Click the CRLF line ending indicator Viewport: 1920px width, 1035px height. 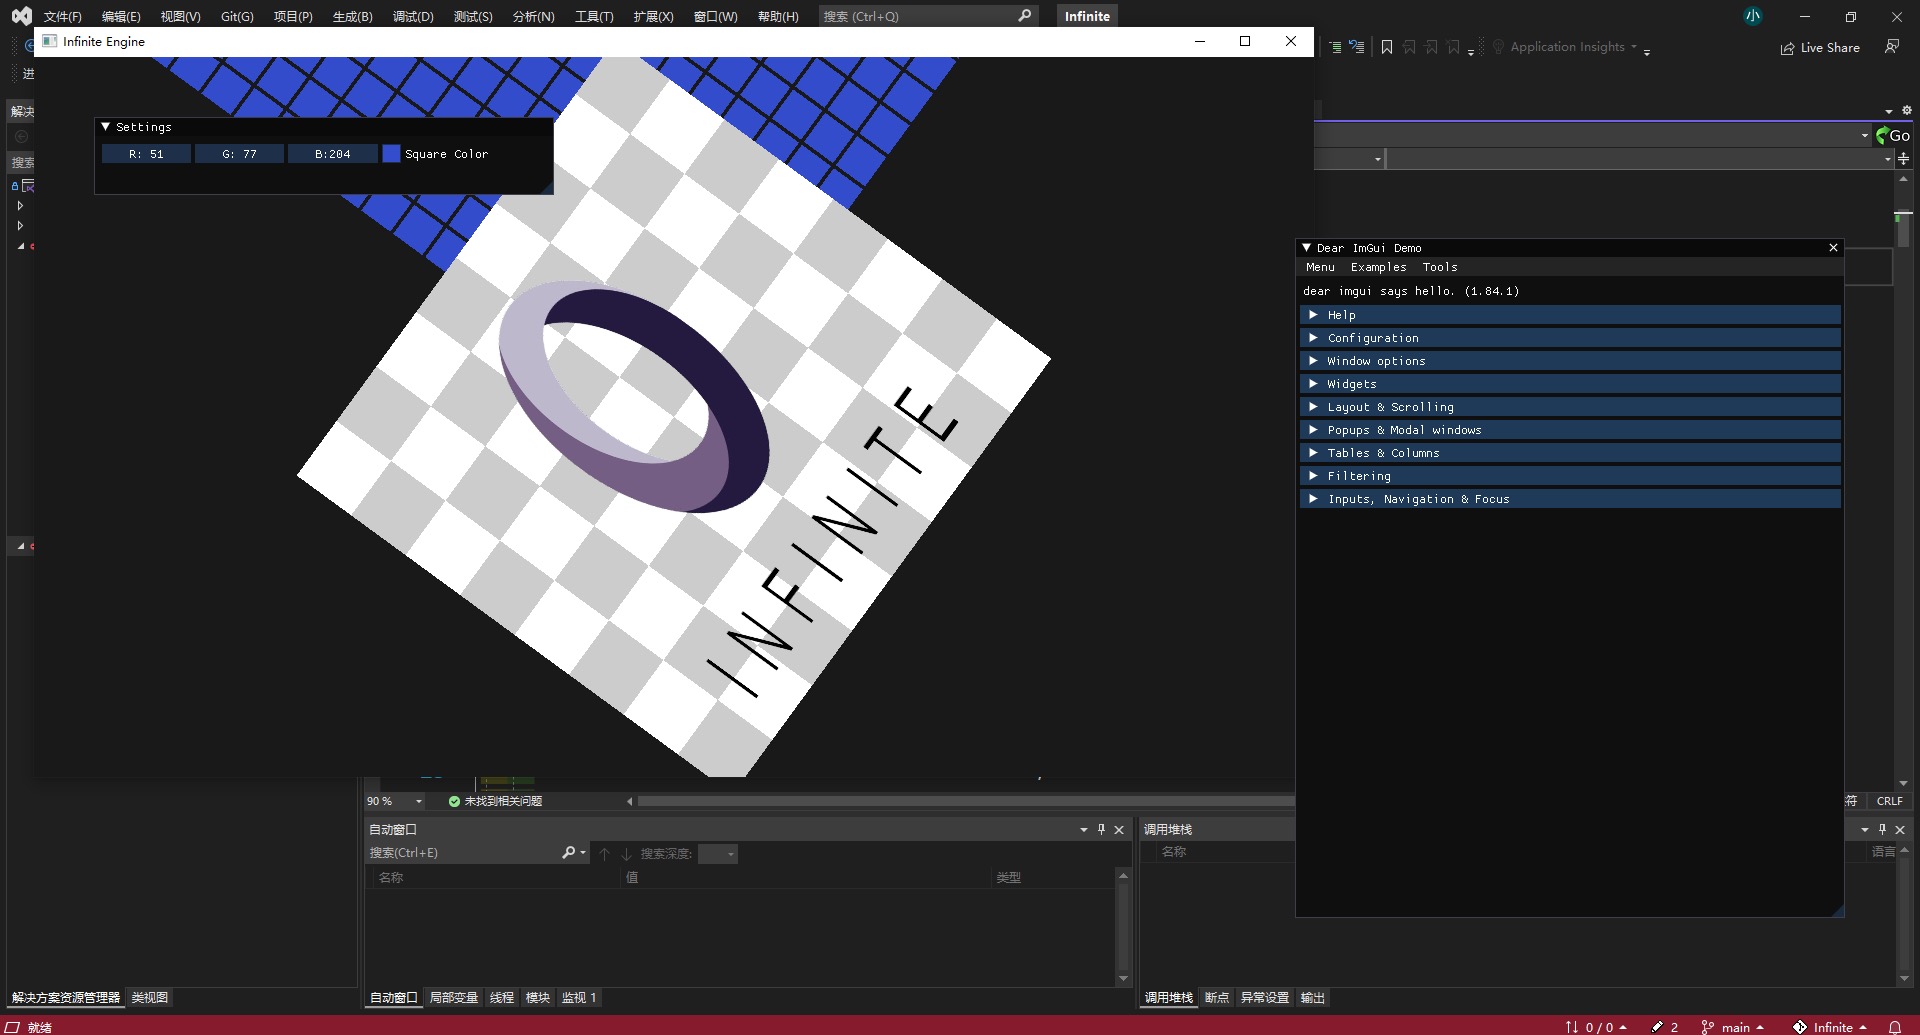tap(1889, 801)
